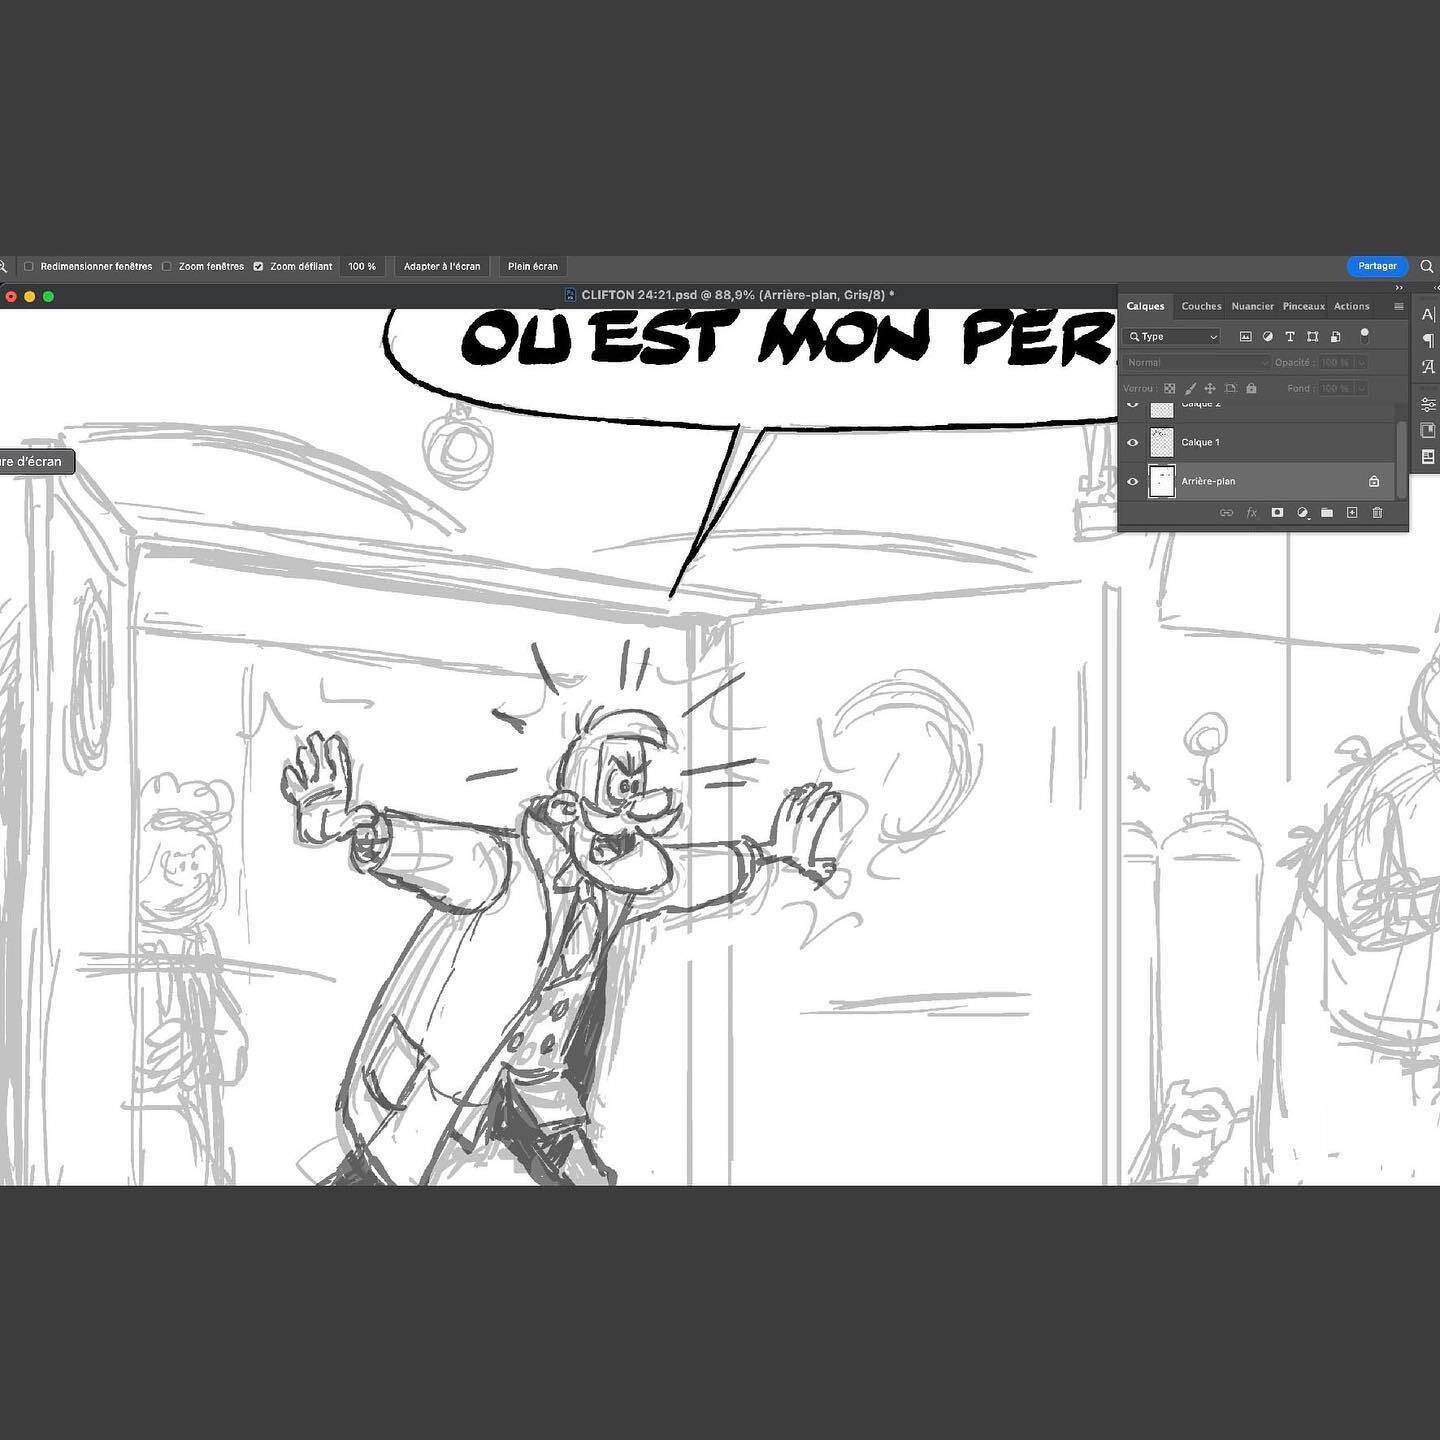This screenshot has height=1440, width=1440.
Task: Click the Zoom tool icon in options bar
Action: click(3, 266)
